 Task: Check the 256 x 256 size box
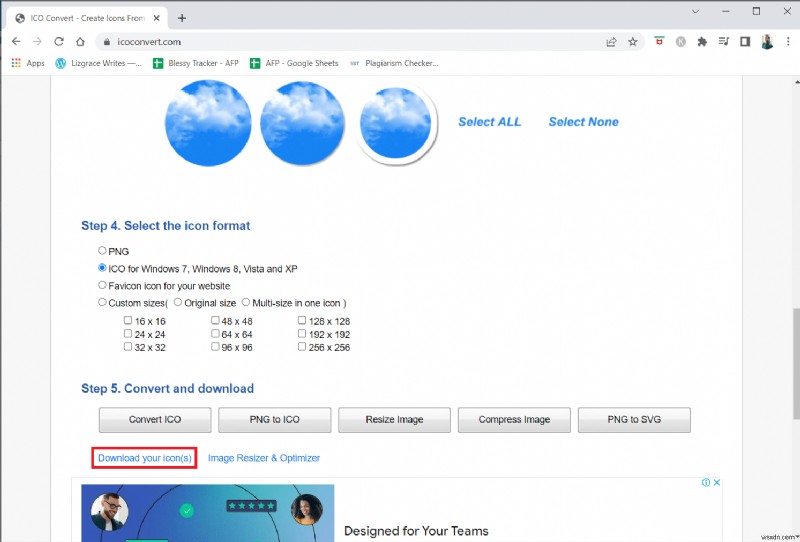(x=302, y=347)
